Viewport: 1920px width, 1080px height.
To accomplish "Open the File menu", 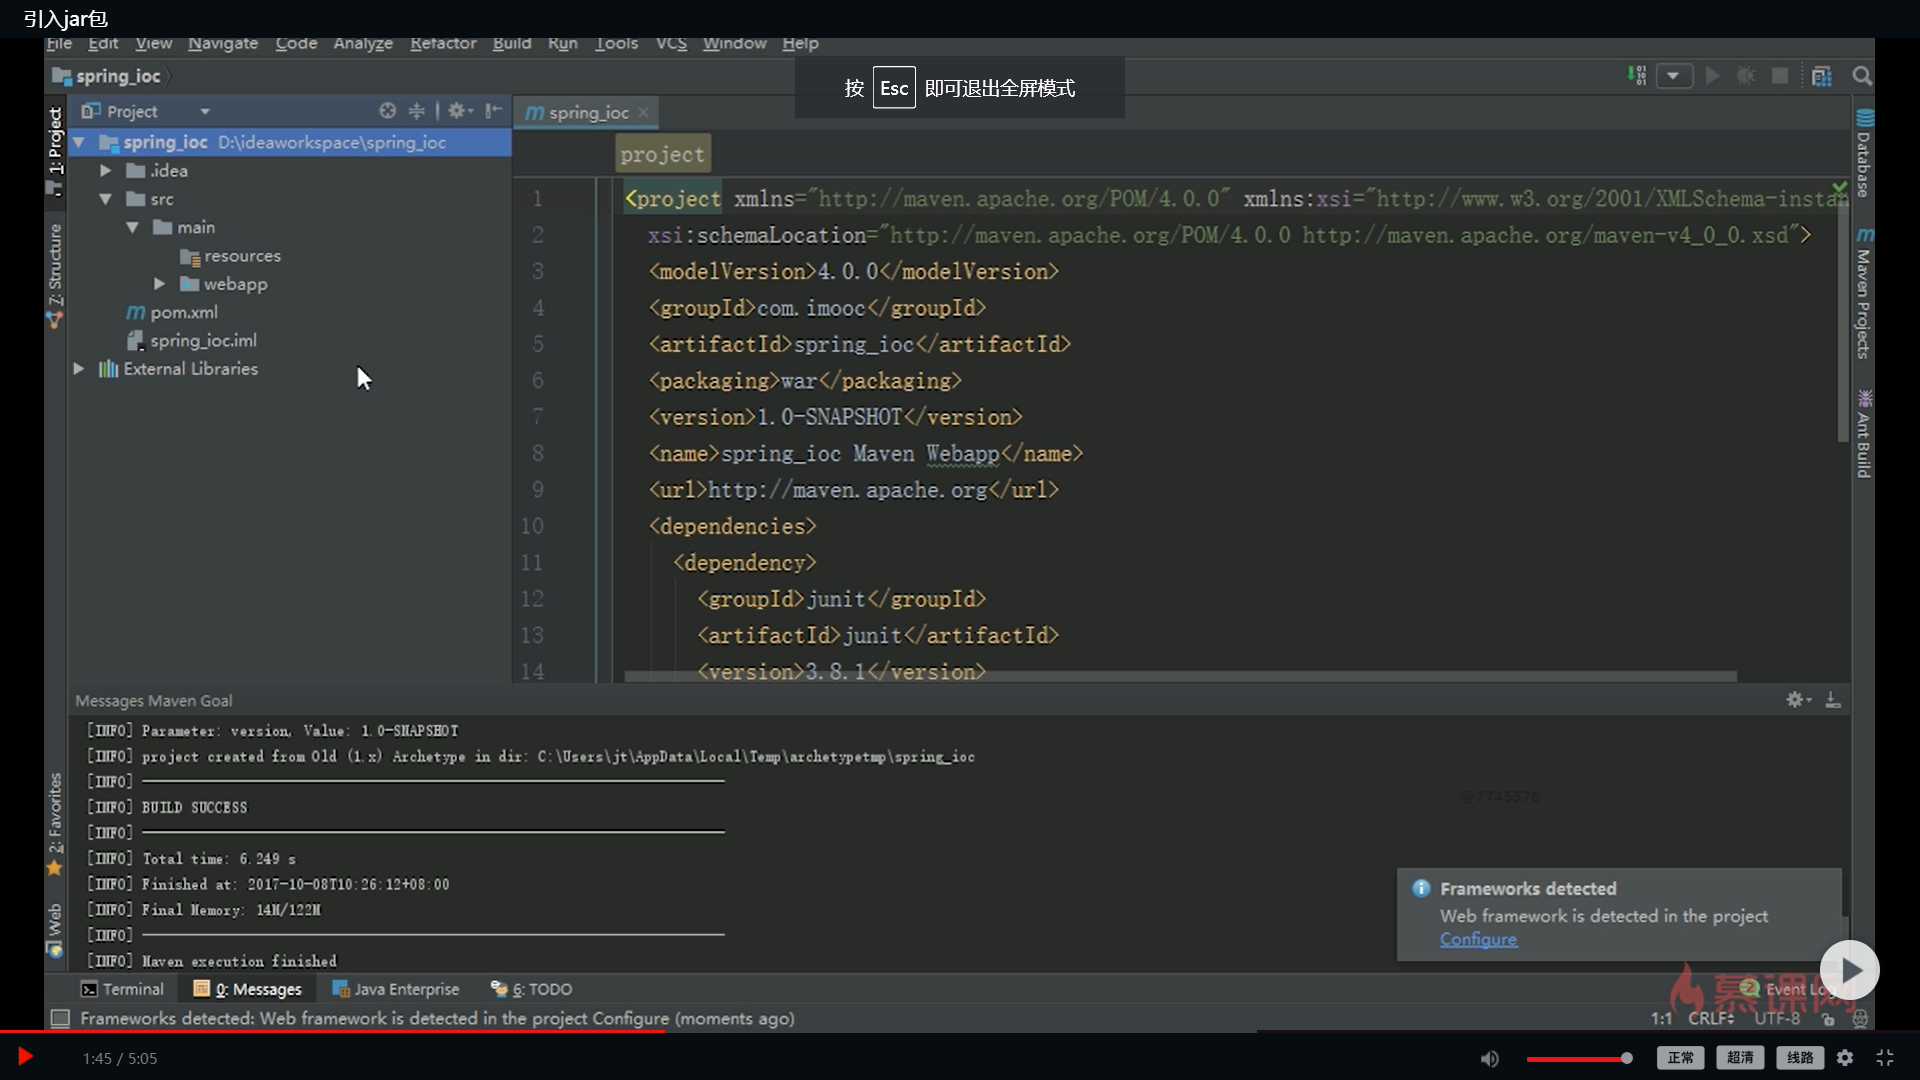I will coord(59,43).
